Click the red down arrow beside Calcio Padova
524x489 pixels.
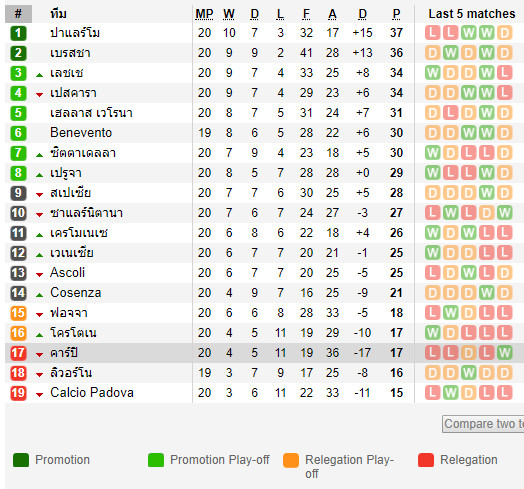(x=39, y=395)
